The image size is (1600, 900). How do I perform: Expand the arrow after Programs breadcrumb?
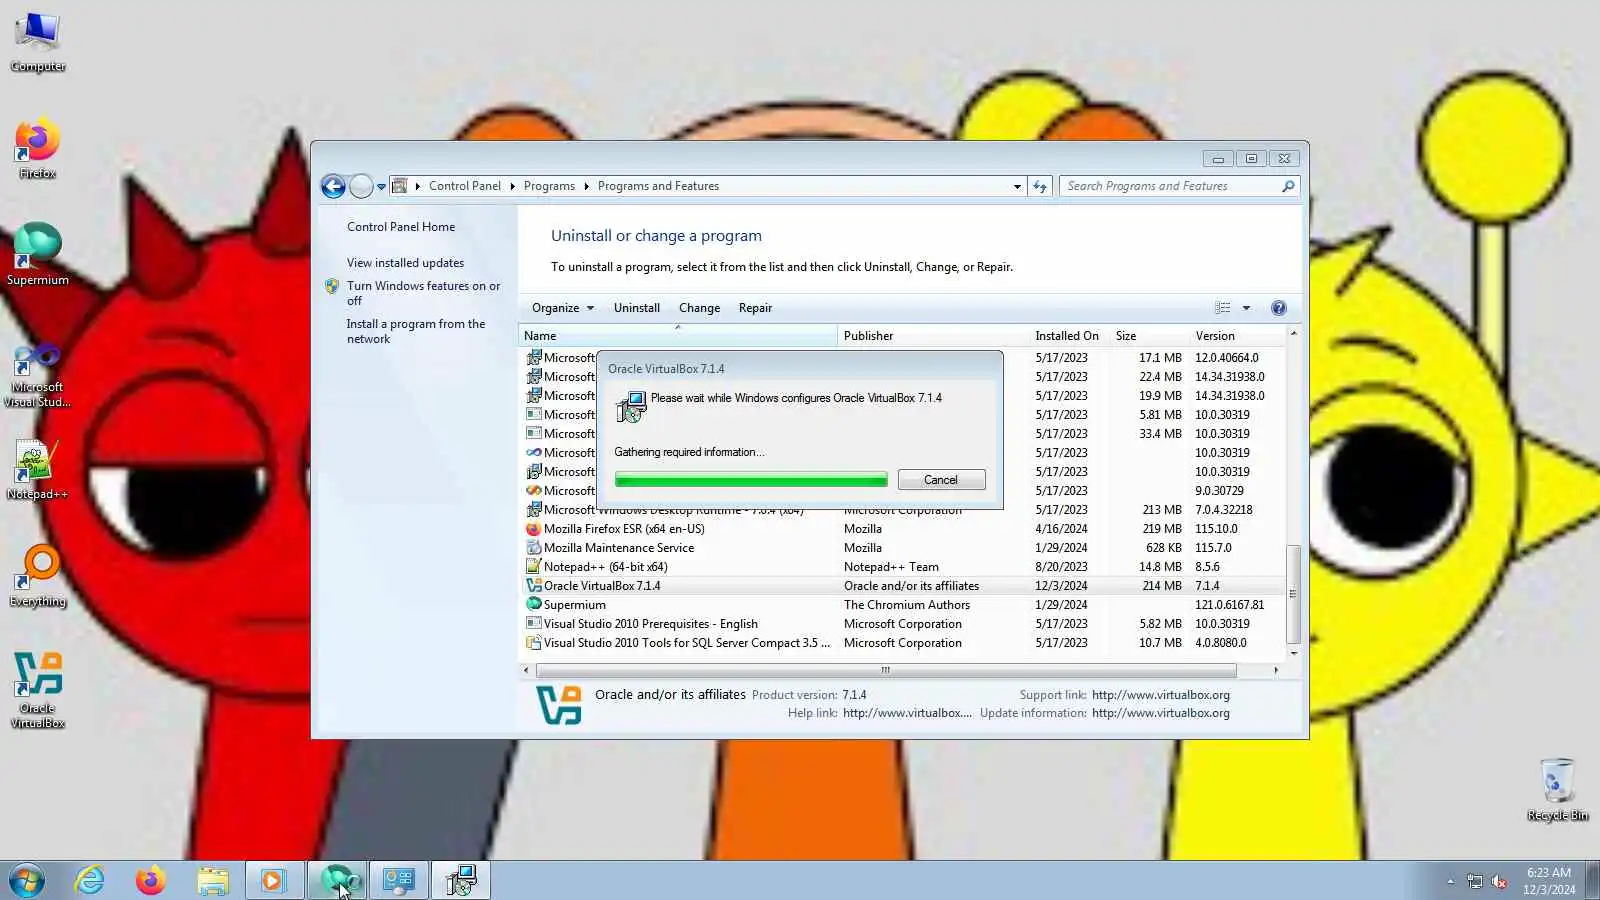click(x=586, y=186)
